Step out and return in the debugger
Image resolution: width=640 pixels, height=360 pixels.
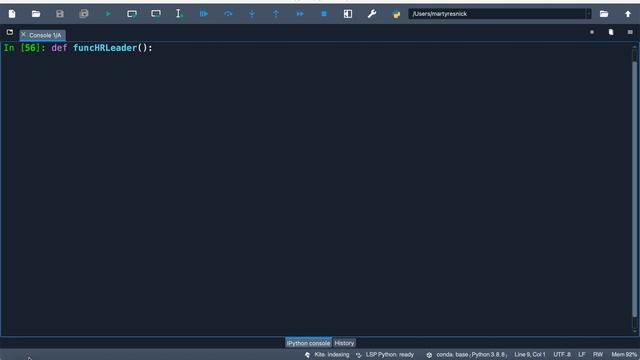coord(276,14)
